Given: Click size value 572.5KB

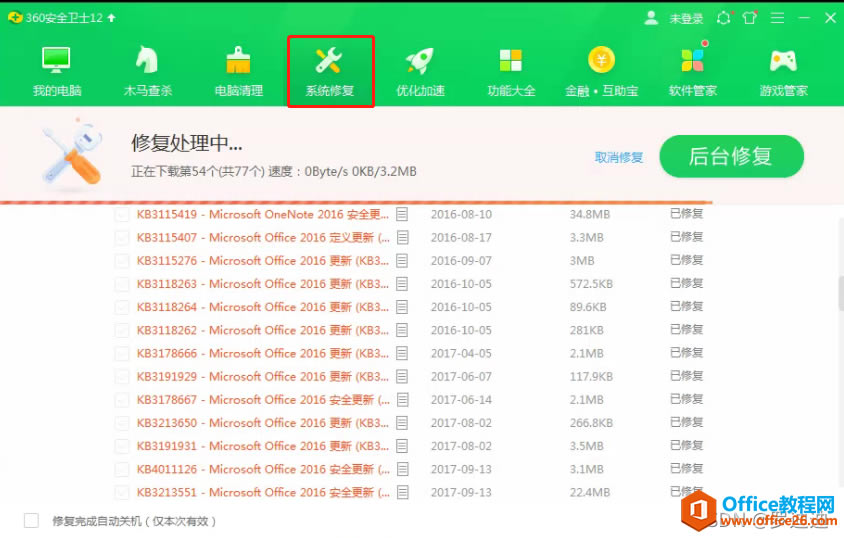Looking at the screenshot, I should coord(591,284).
